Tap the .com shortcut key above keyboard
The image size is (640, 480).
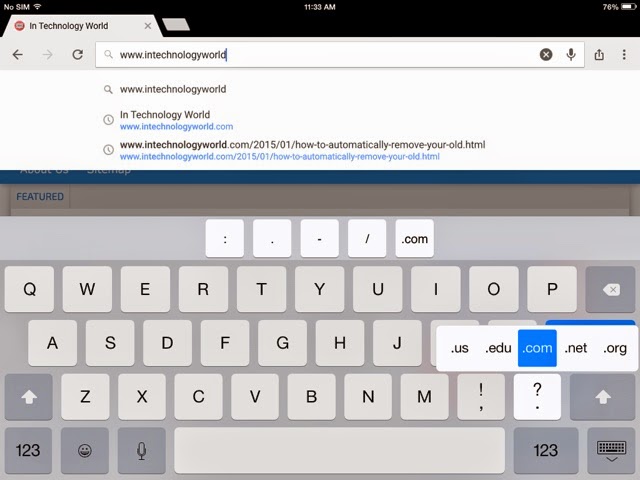(414, 238)
